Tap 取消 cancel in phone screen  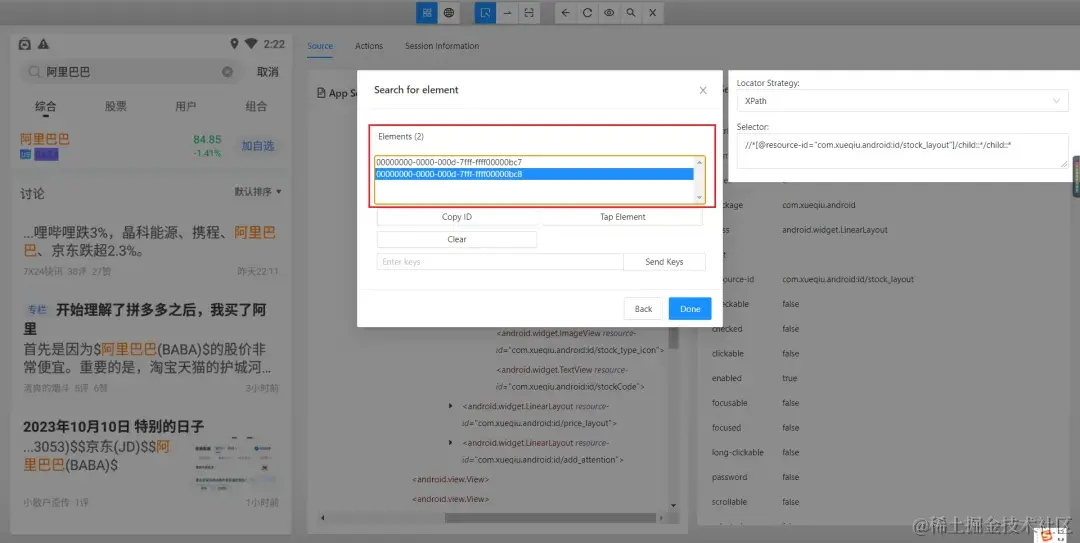pos(268,72)
